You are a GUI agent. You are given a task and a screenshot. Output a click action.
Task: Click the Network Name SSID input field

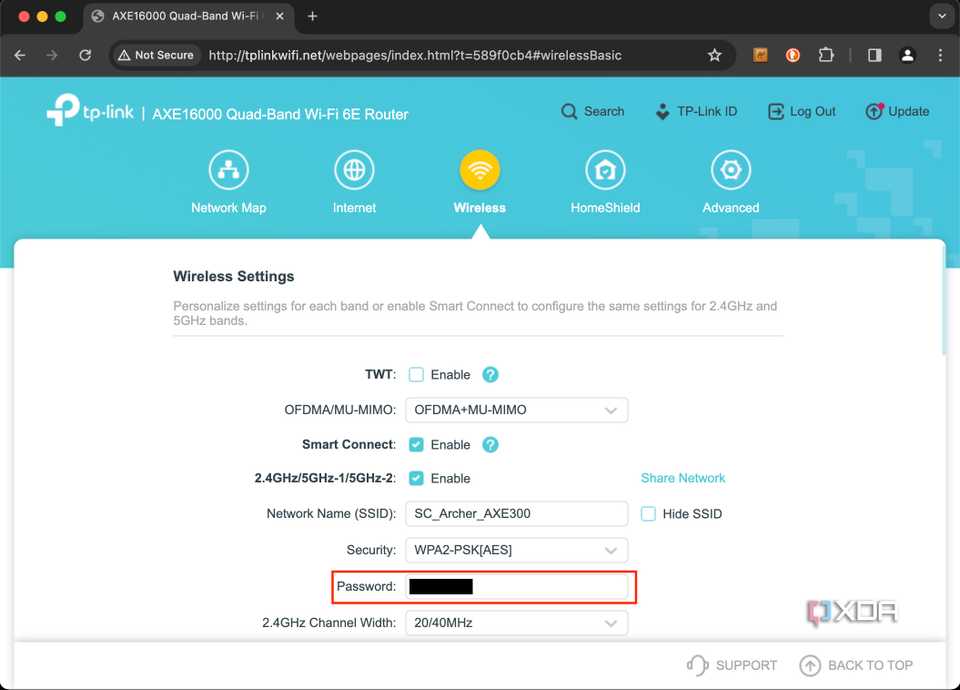516,513
